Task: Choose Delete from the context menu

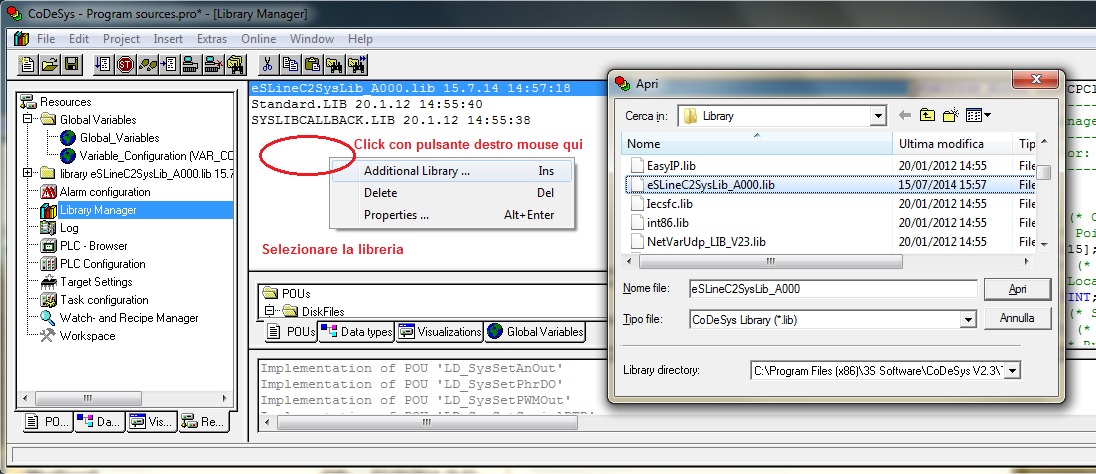Action: point(452,193)
